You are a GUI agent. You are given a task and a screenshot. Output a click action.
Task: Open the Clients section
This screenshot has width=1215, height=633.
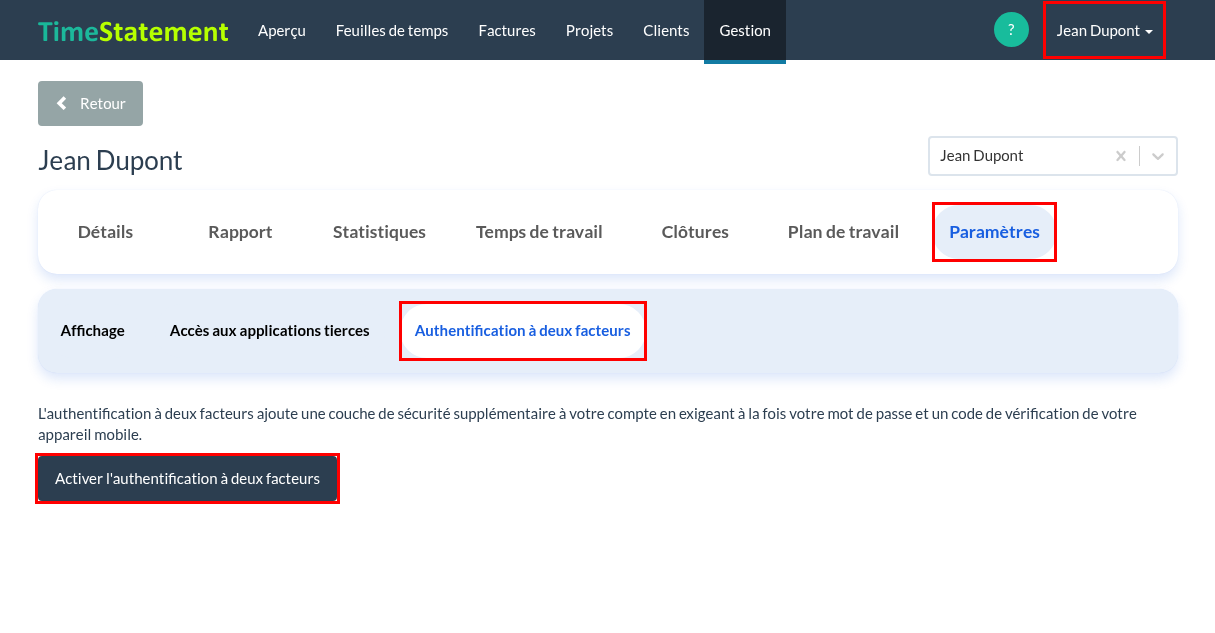[x=666, y=30]
